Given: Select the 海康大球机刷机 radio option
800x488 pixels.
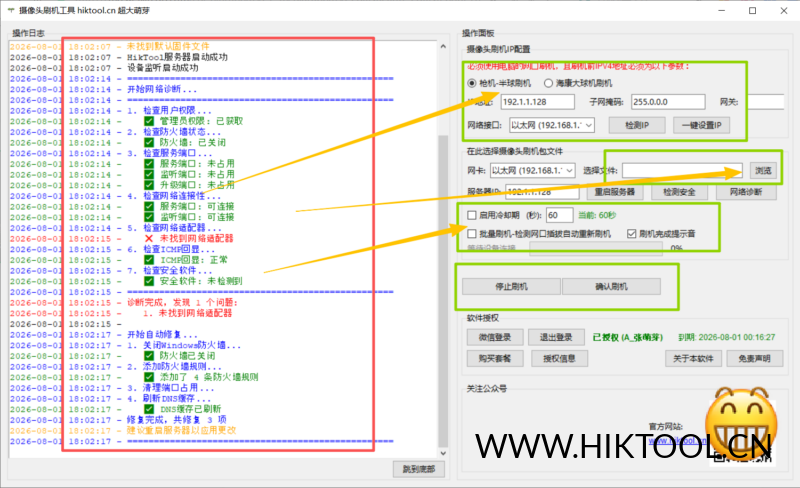Looking at the screenshot, I should [x=548, y=83].
